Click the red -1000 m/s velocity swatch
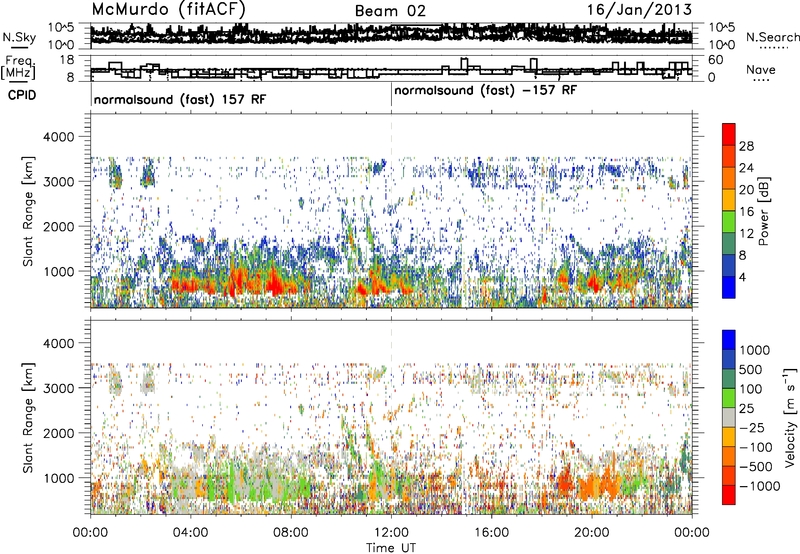This screenshot has width=800, height=554. click(x=729, y=495)
